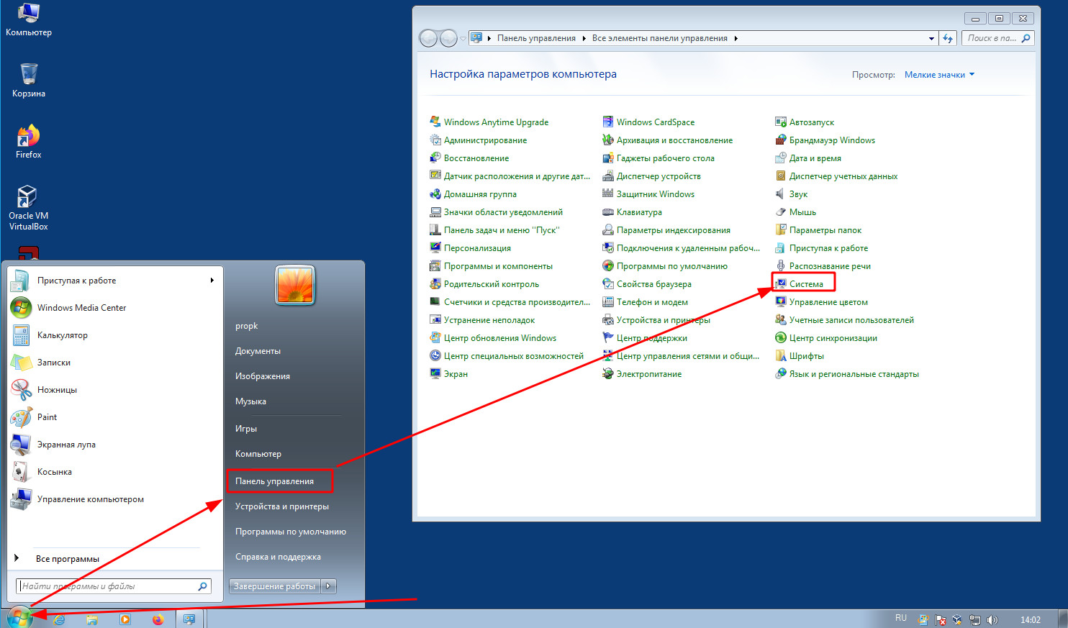
Task: Open Справка и поддержка entry
Action: 278,556
